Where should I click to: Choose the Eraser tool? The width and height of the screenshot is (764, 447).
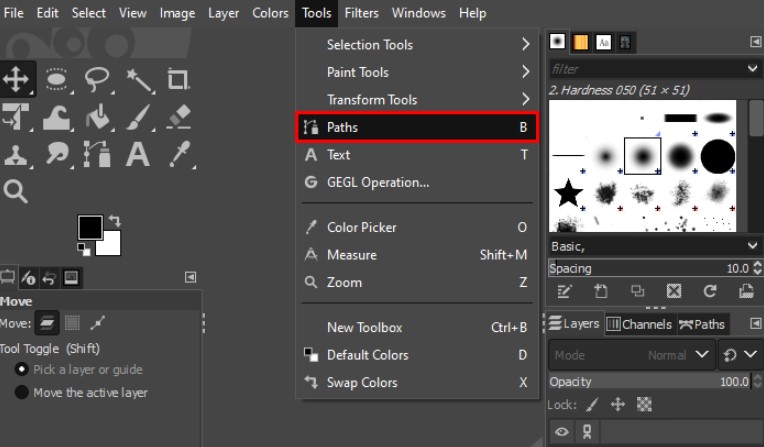point(178,116)
